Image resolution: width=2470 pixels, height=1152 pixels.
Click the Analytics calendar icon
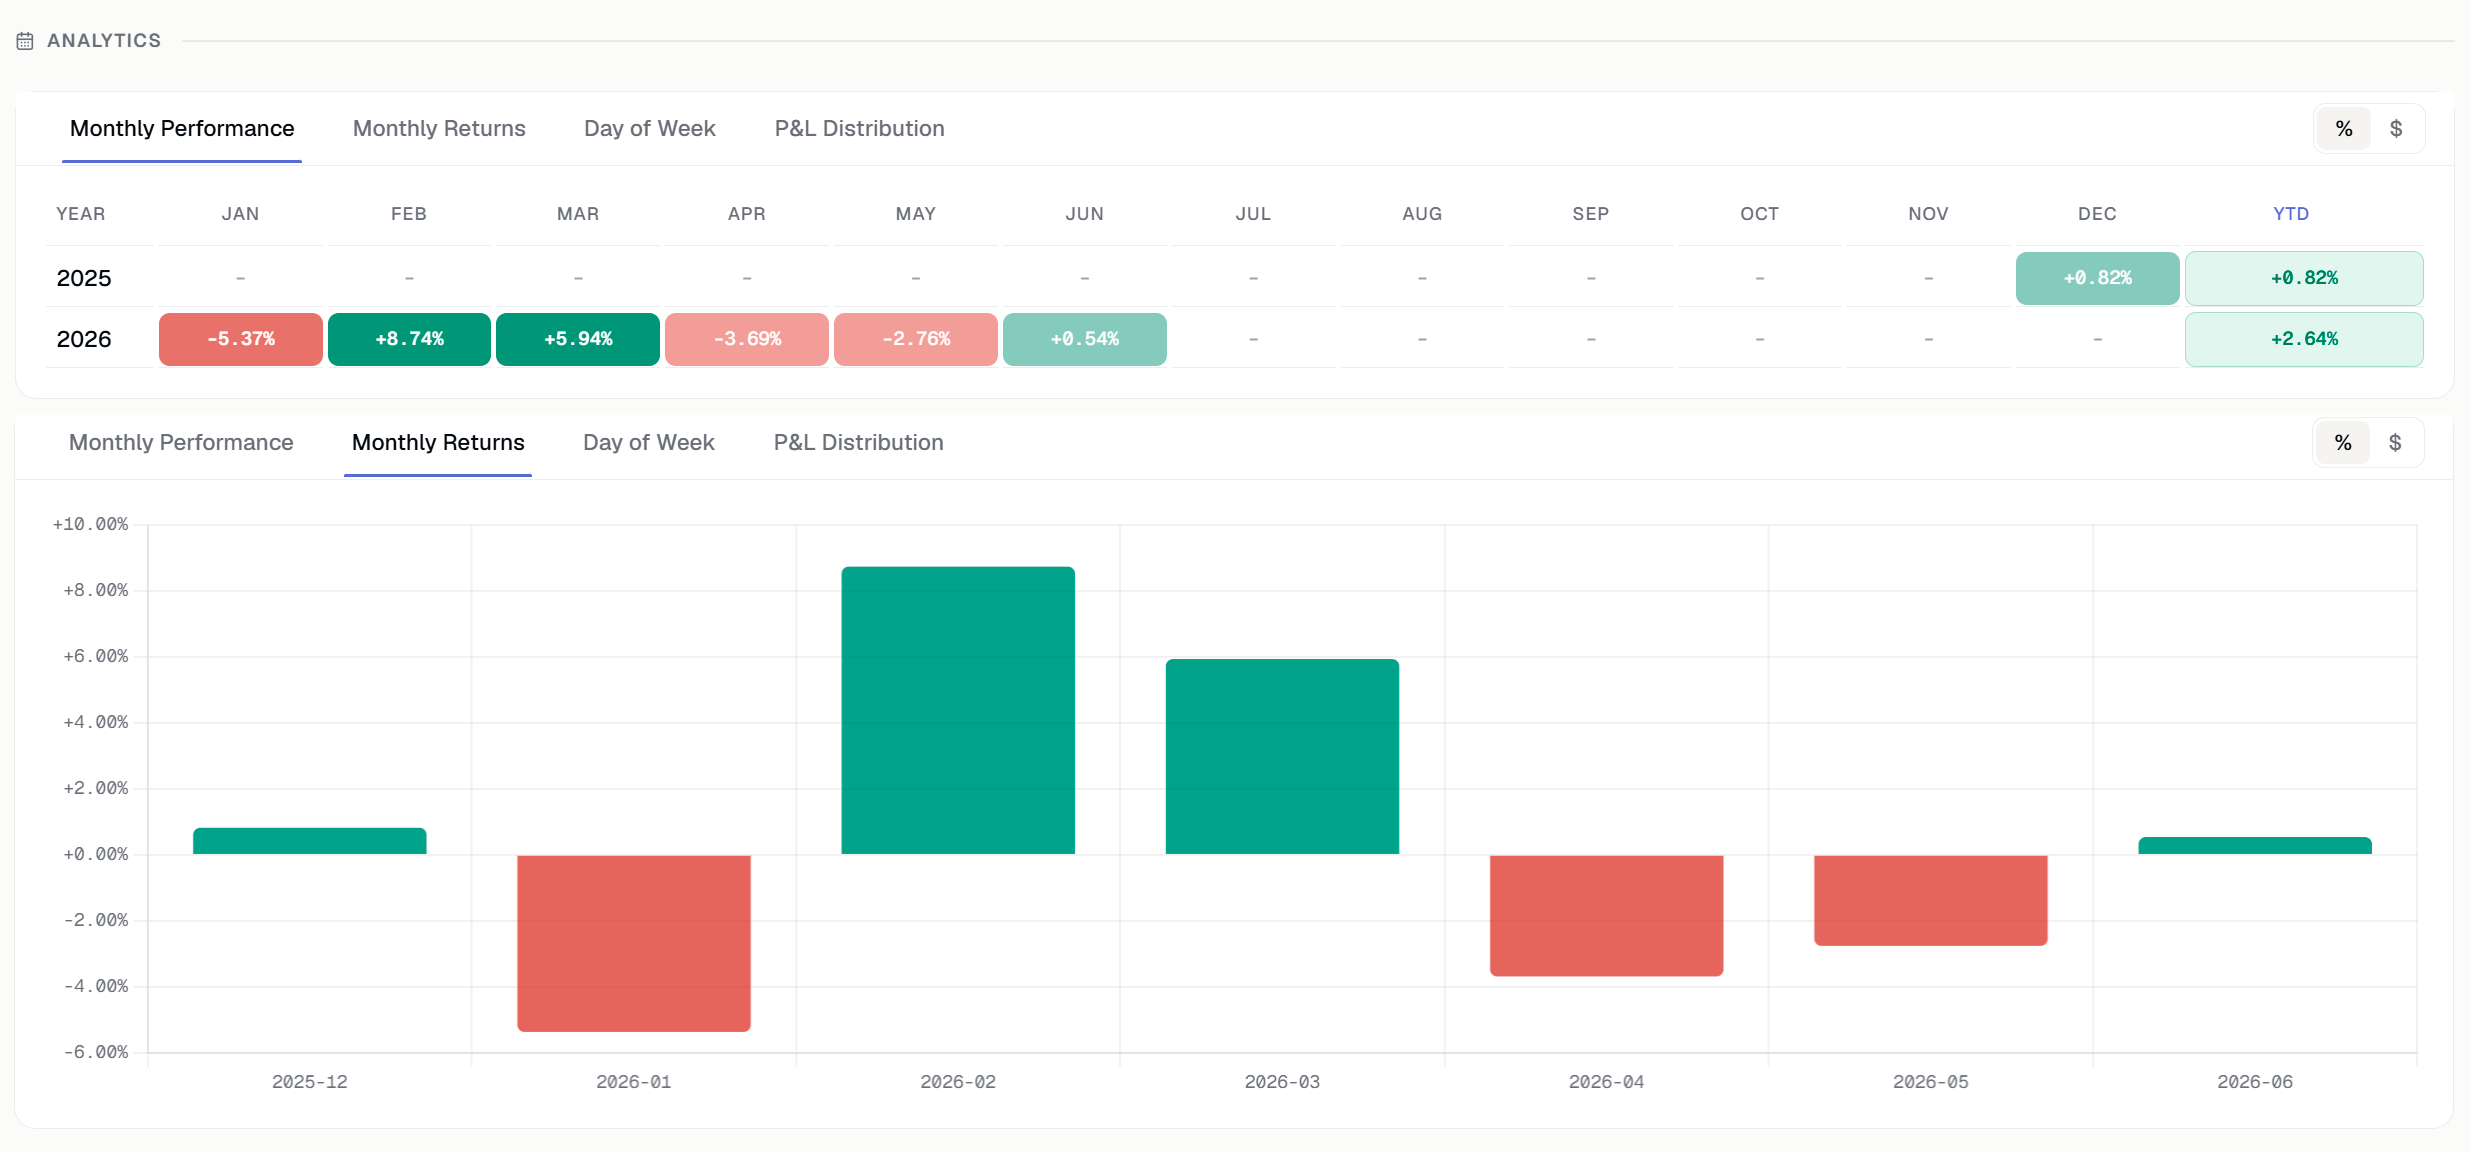[x=25, y=41]
